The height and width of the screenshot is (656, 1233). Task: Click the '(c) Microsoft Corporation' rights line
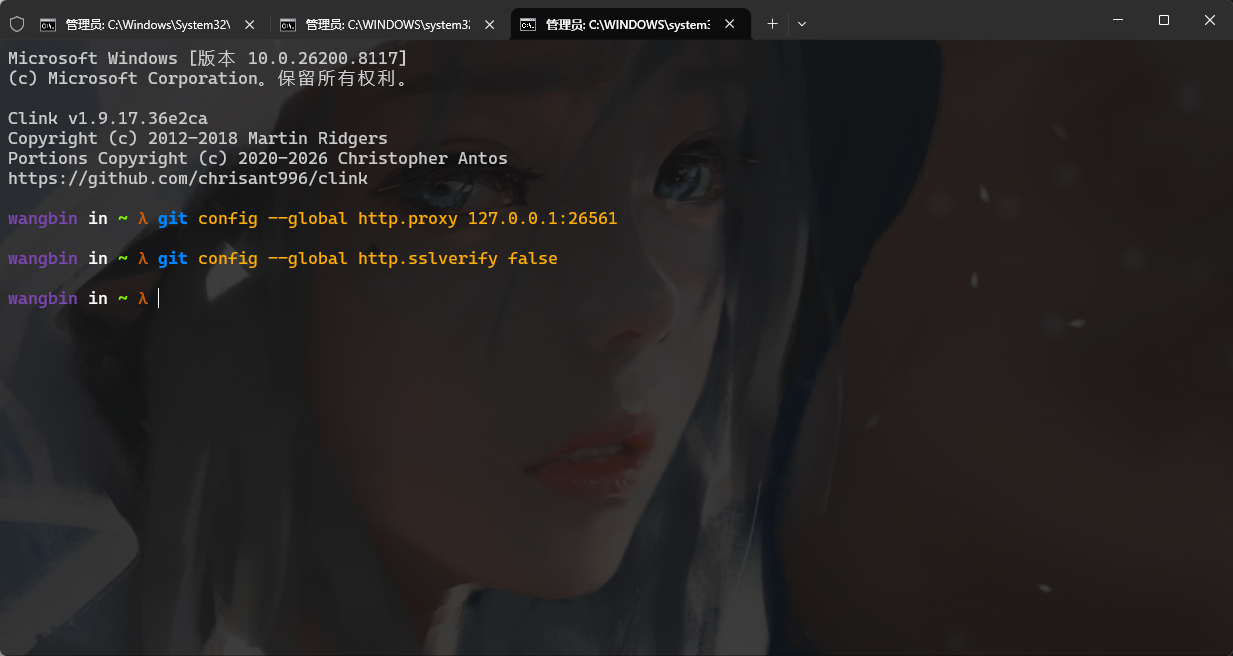tap(208, 79)
